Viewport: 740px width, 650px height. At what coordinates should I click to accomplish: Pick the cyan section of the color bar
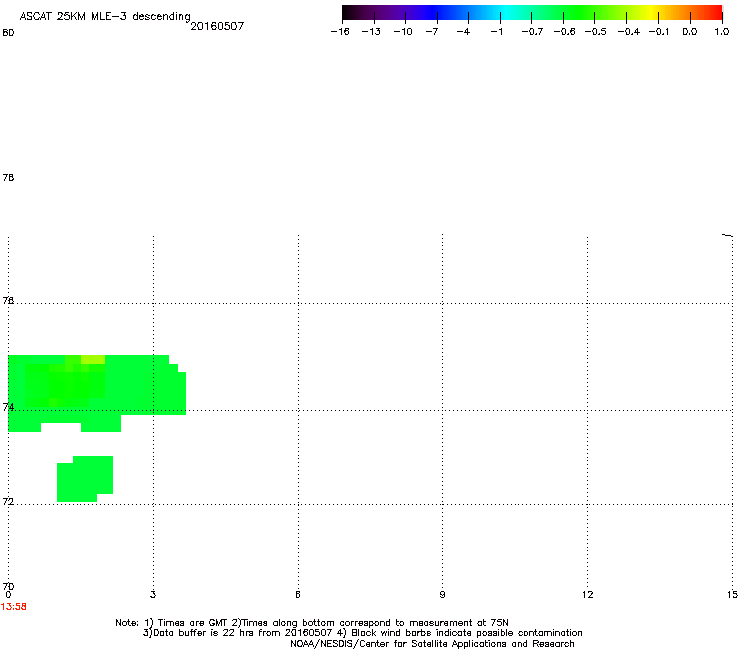(507, 12)
